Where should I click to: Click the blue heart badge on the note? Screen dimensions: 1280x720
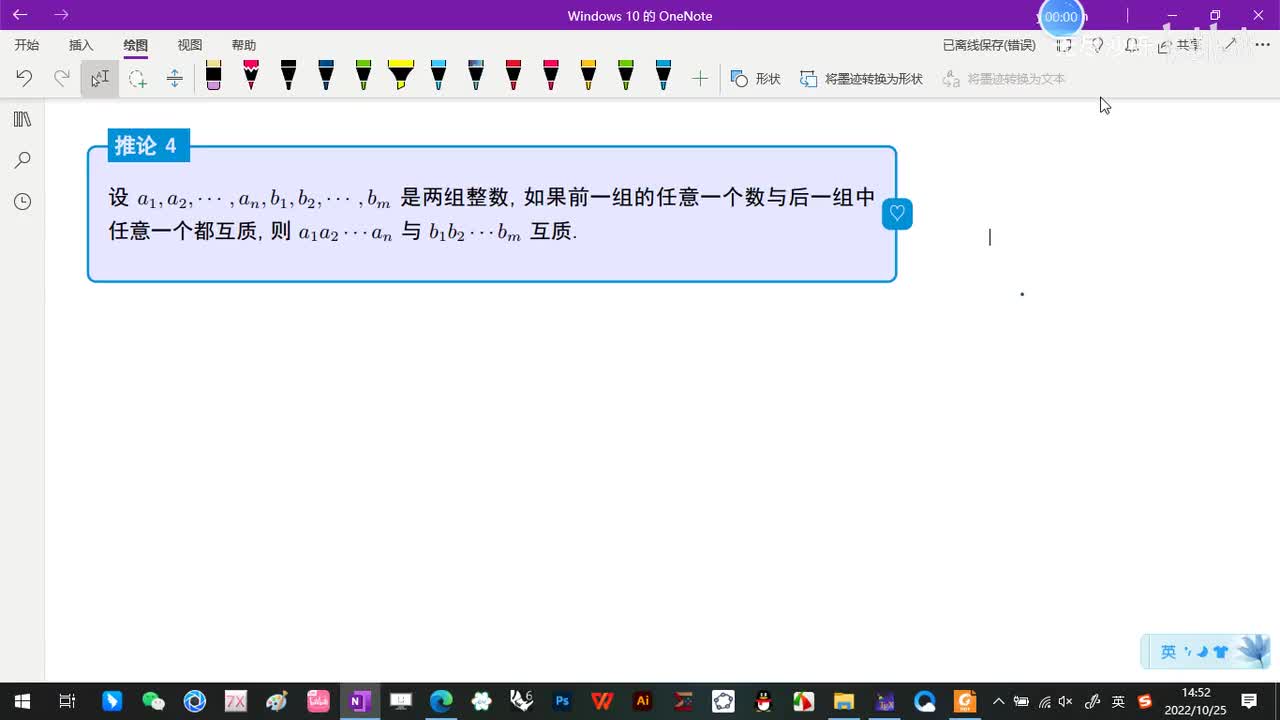click(897, 213)
